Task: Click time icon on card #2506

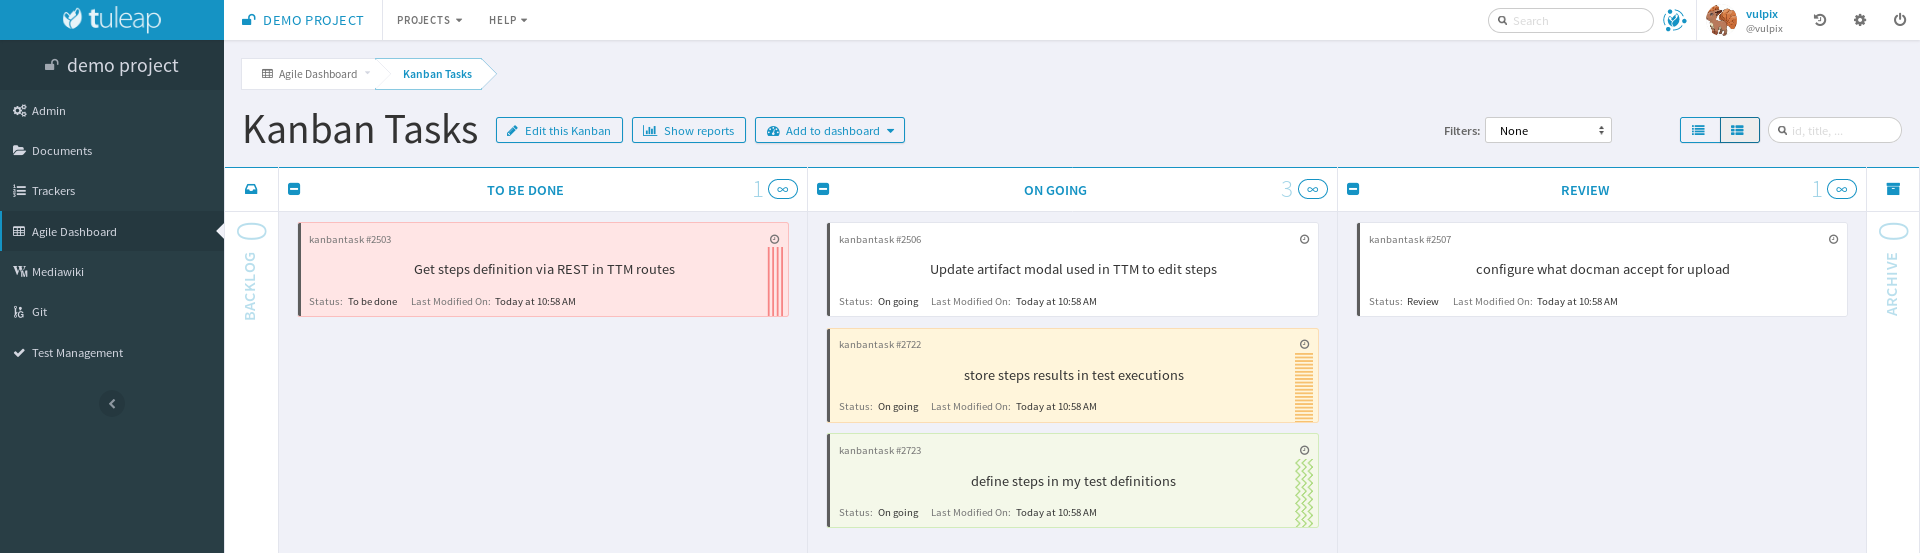Action: 1304,239
